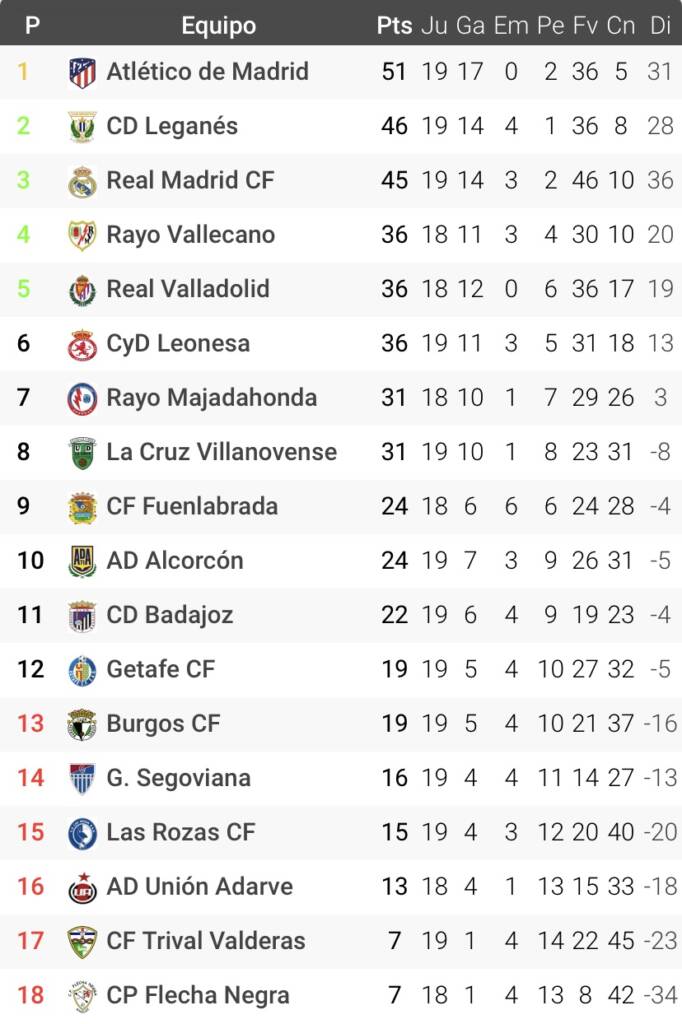This screenshot has width=682, height=1024.
Task: Open the CP Flecha Negra team name
Action: pyautogui.click(x=197, y=995)
